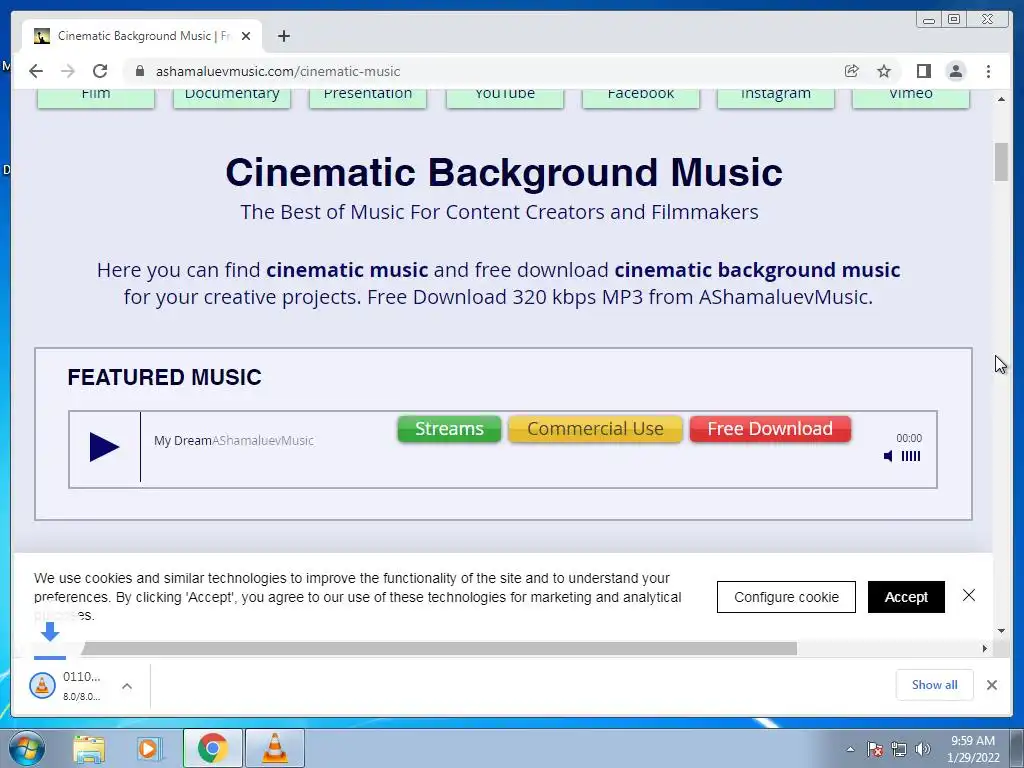Open Windows Media Player from taskbar
The width and height of the screenshot is (1024, 768).
pos(150,748)
